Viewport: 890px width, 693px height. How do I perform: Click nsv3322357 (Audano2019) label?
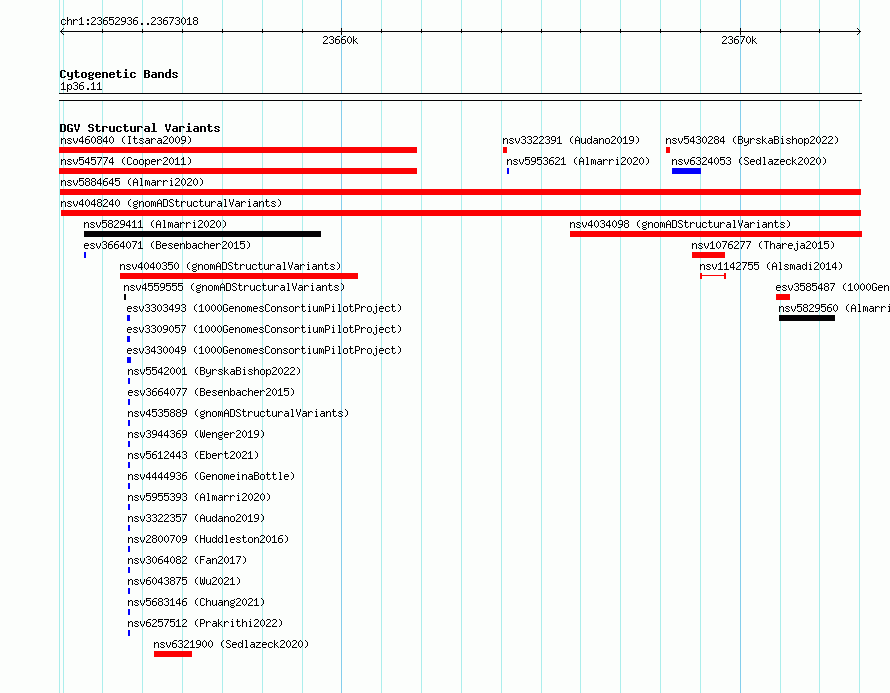click(196, 518)
